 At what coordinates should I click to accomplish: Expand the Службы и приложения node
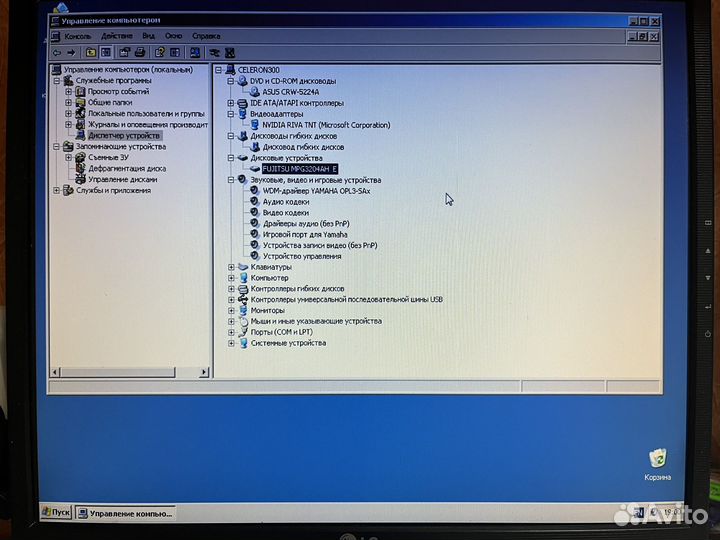coord(56,190)
